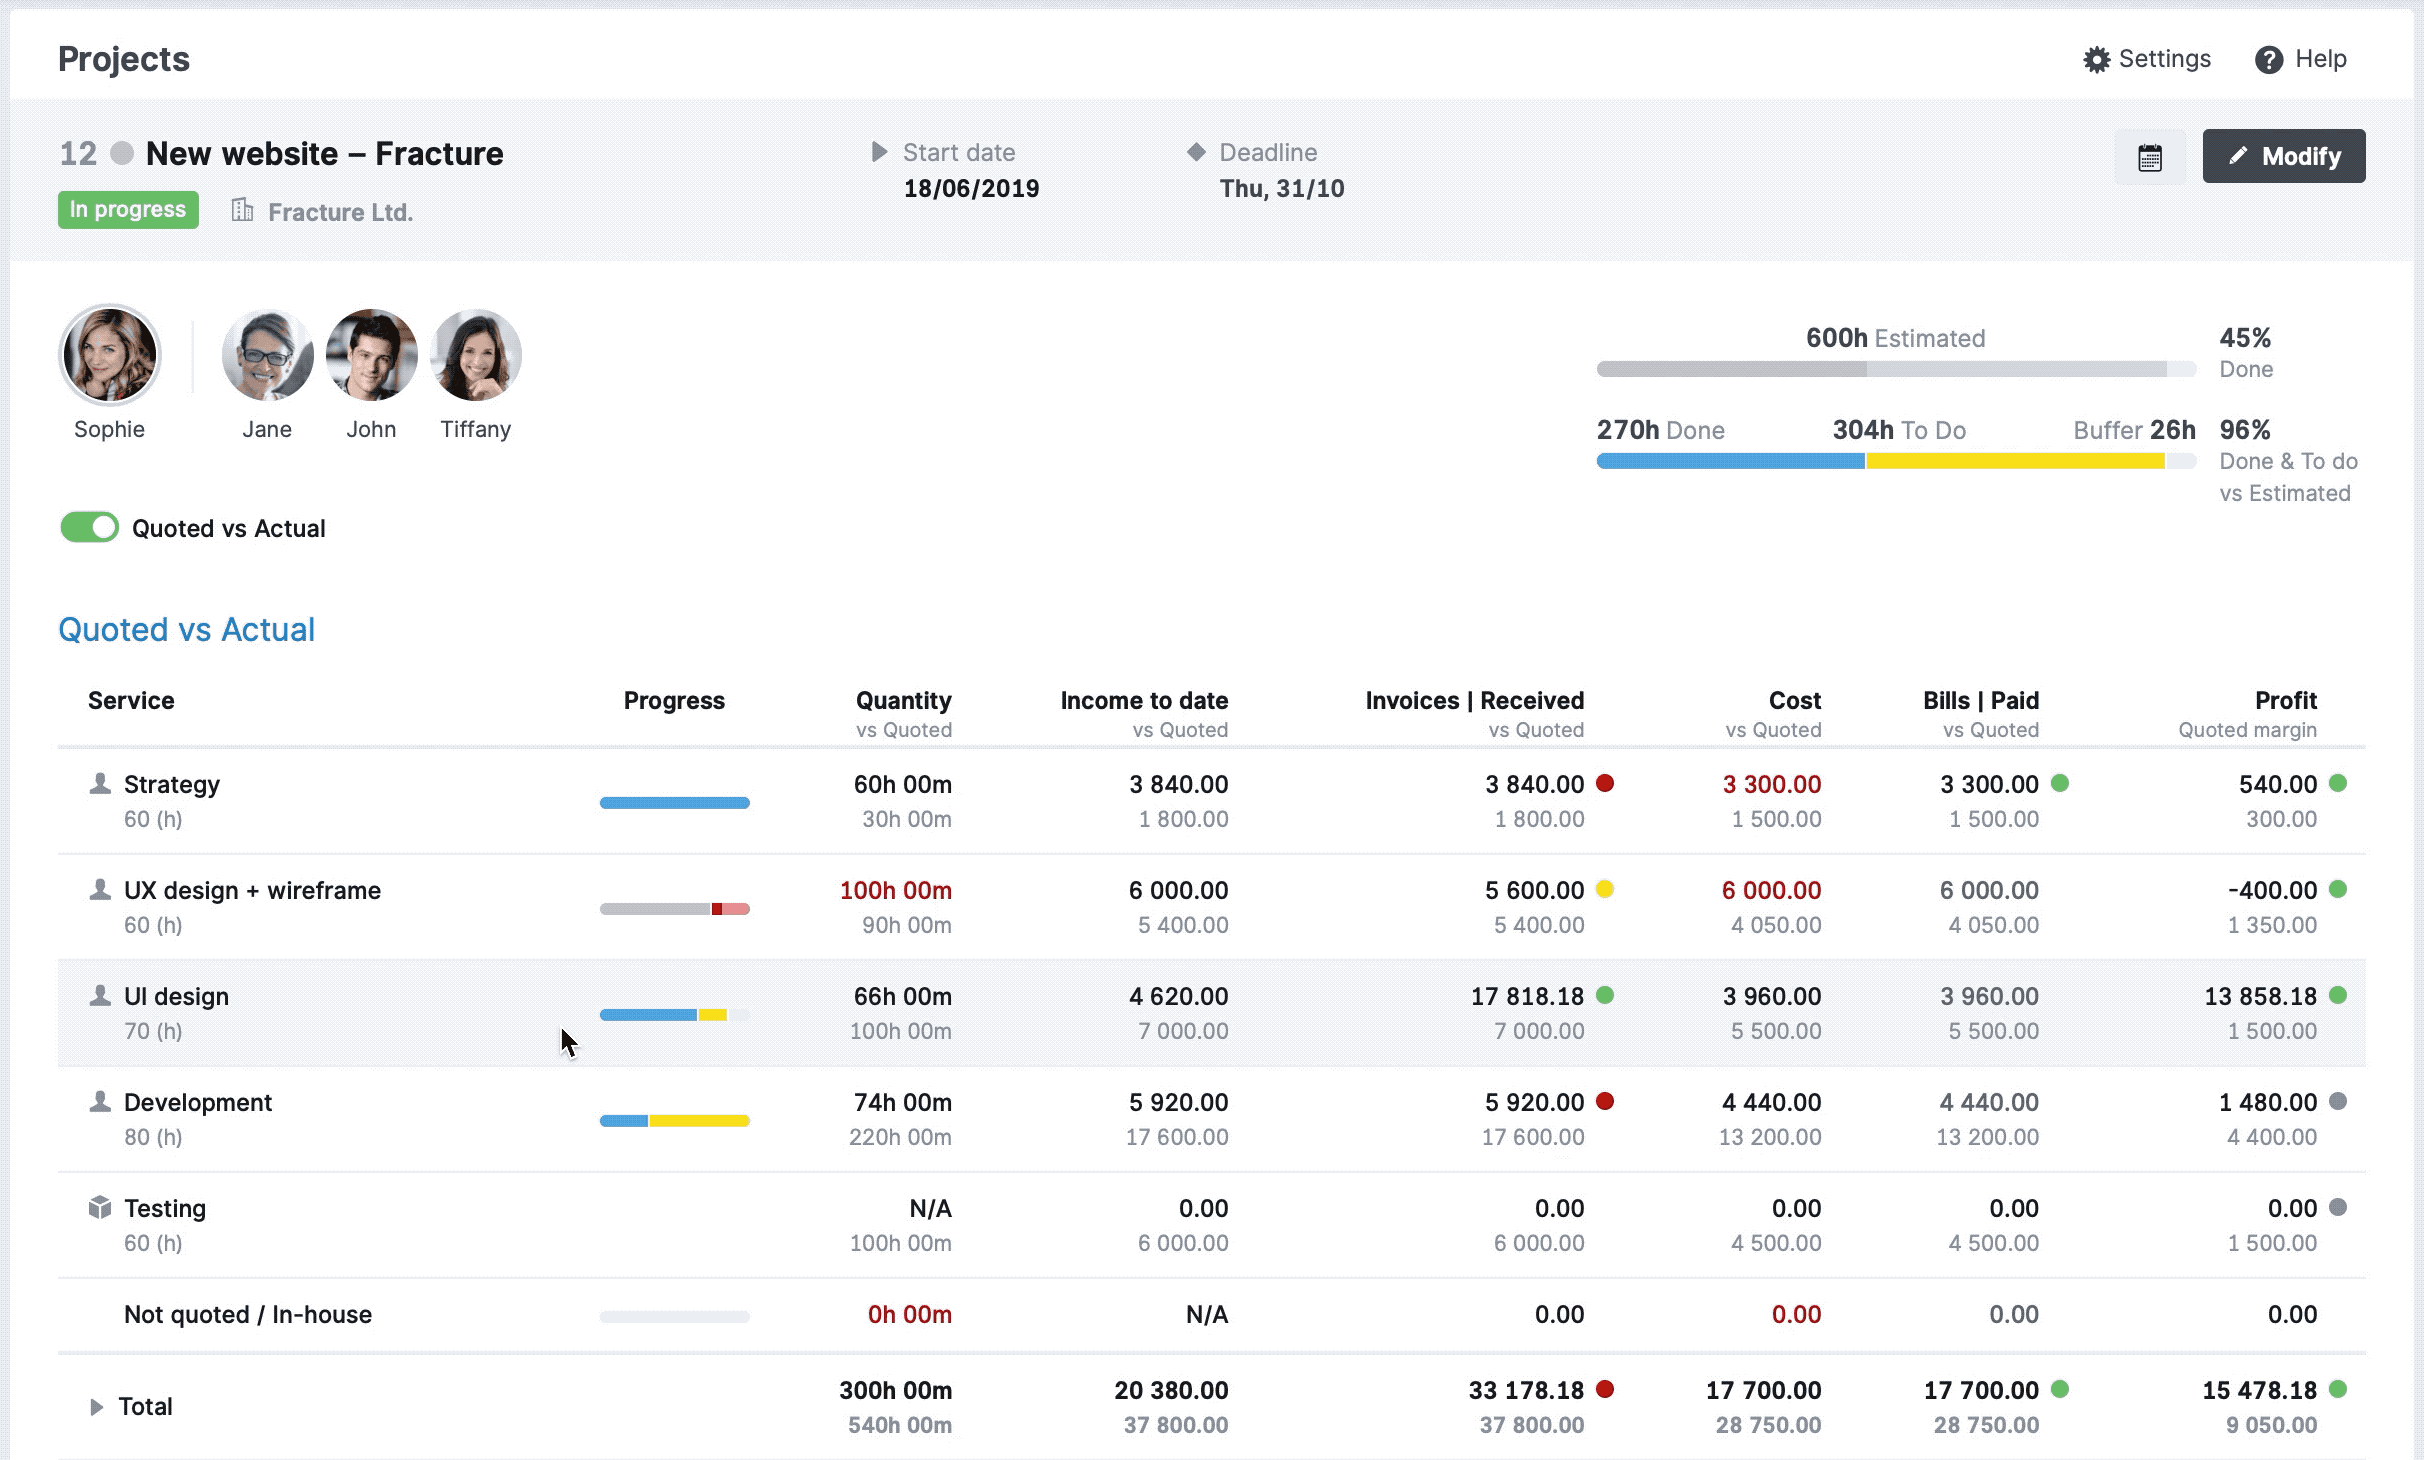Open the Fracture Ltd. client link
The height and width of the screenshot is (1460, 2424).
click(x=340, y=212)
